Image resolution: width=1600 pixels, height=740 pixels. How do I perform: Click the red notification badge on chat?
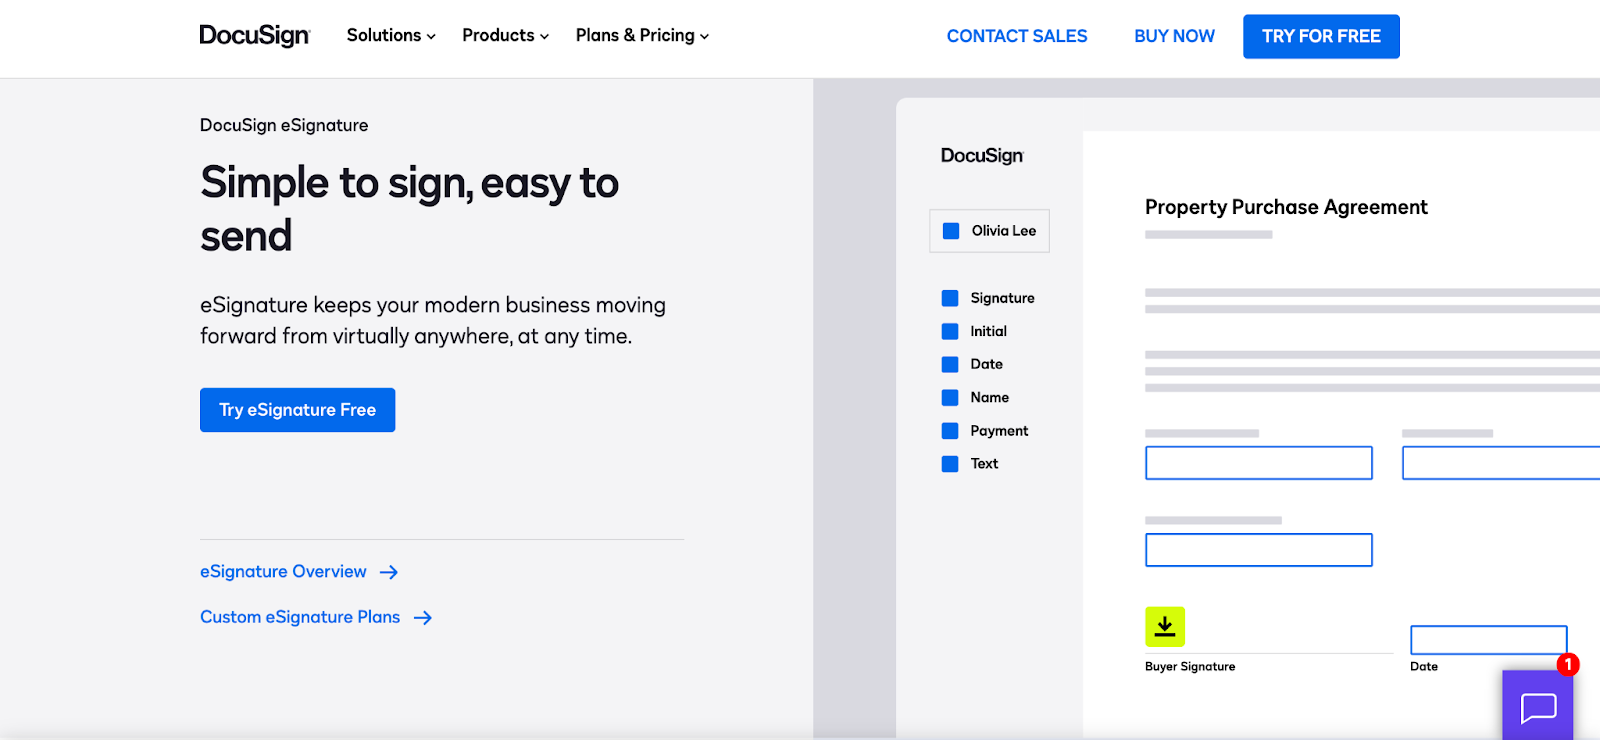click(x=1568, y=664)
